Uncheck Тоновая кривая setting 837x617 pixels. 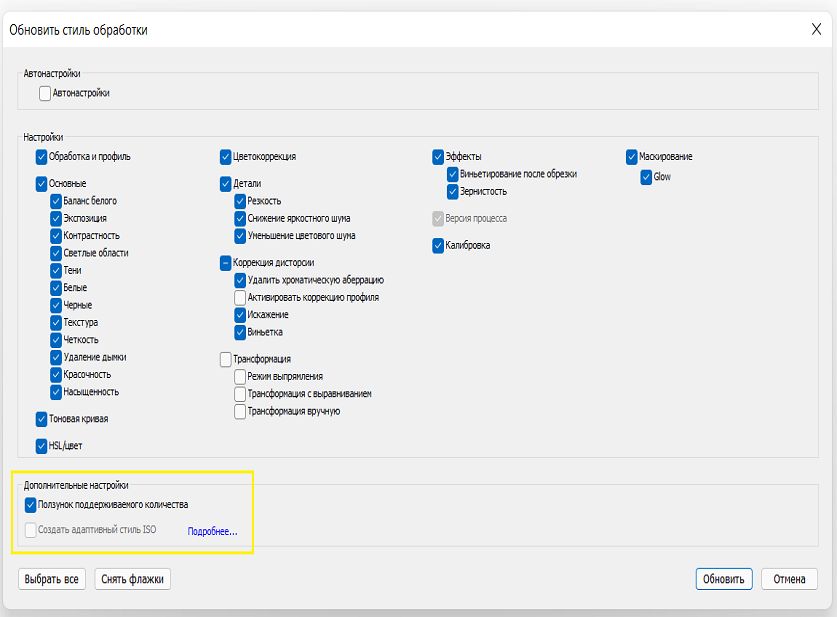pyautogui.click(x=42, y=419)
